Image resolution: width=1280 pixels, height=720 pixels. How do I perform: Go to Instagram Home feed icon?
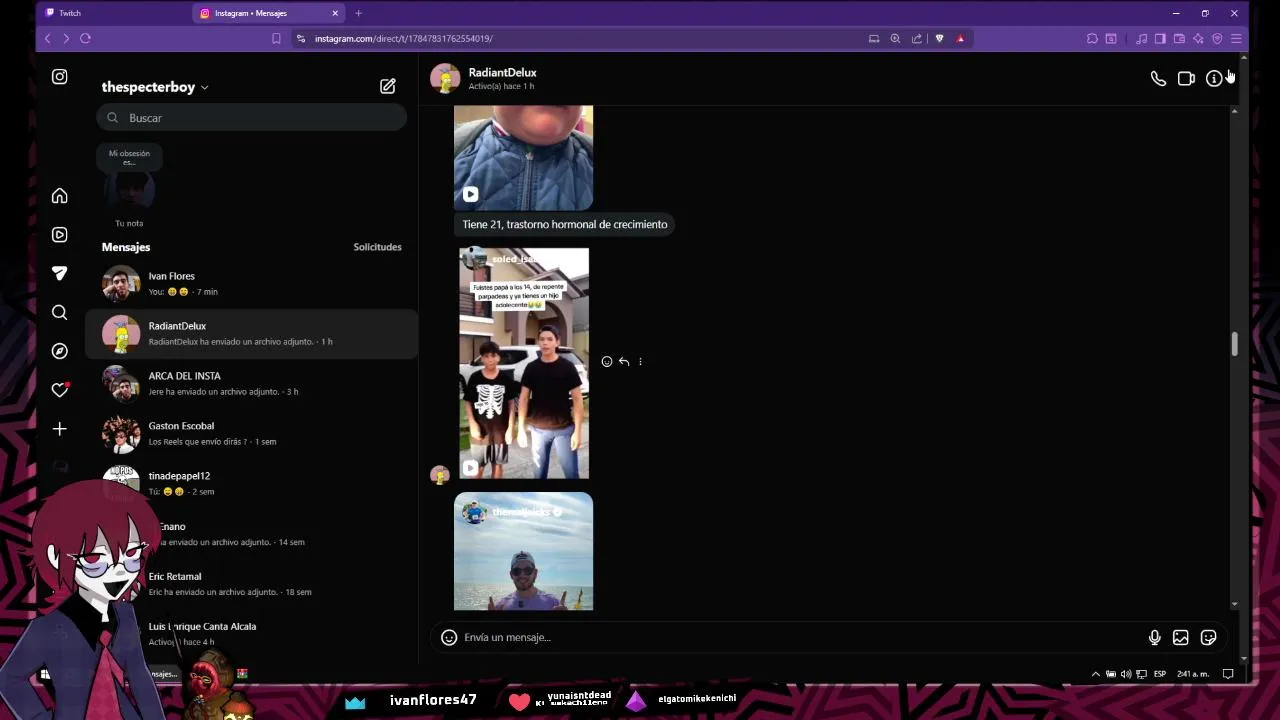click(x=60, y=196)
